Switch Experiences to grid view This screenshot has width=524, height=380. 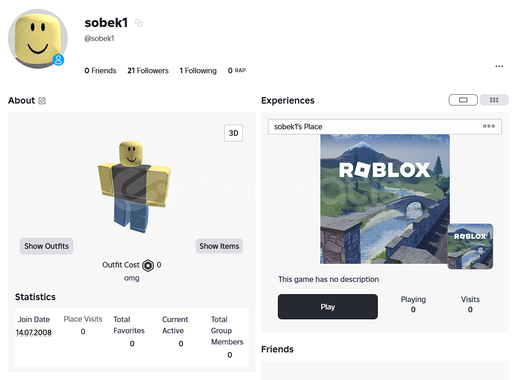click(494, 100)
